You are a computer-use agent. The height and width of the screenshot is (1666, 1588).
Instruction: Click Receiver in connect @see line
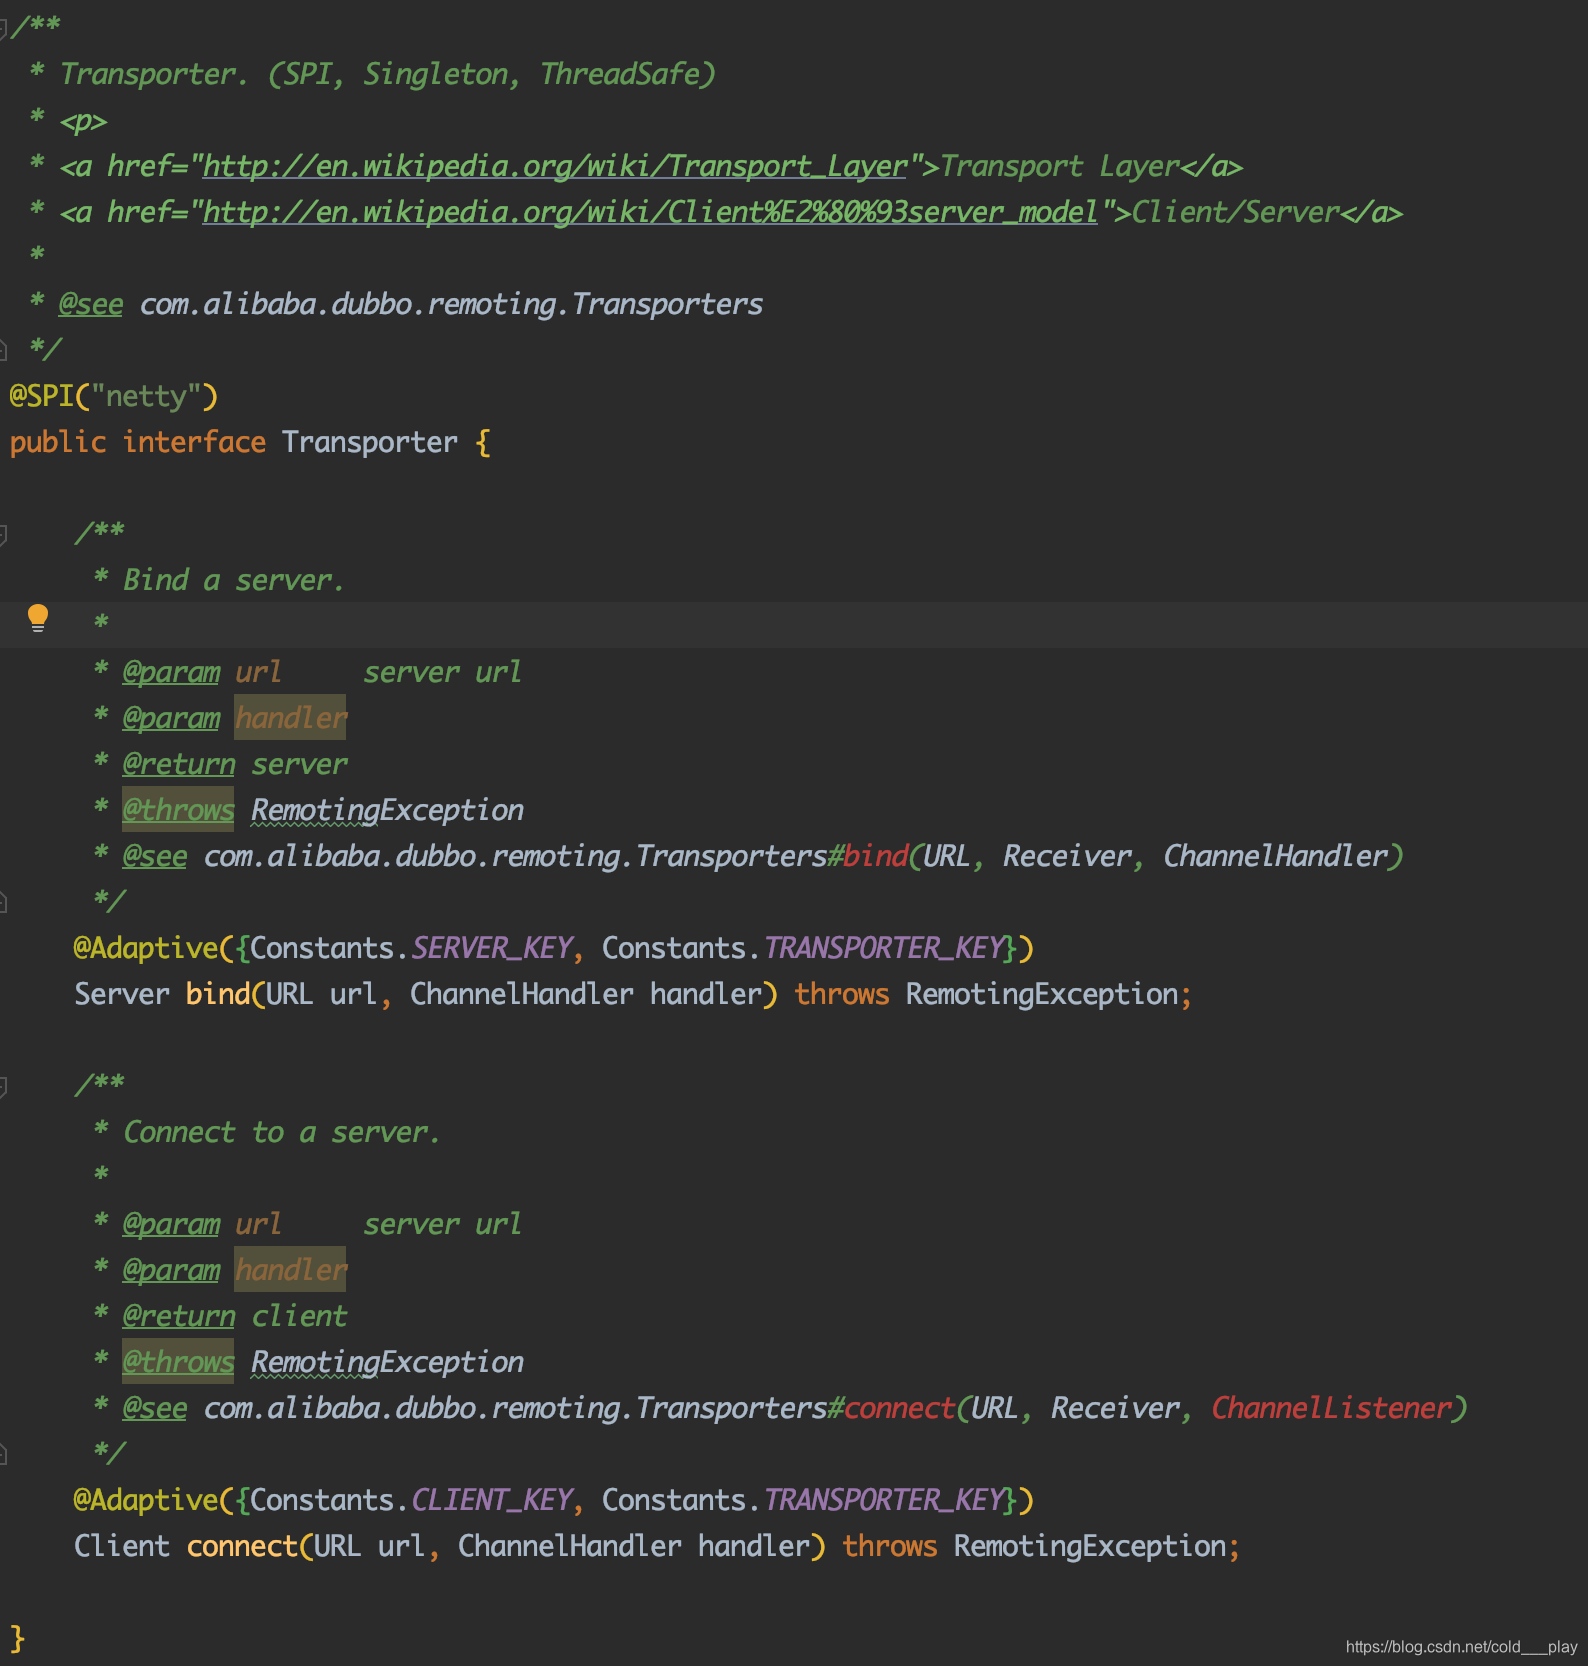(1115, 1408)
